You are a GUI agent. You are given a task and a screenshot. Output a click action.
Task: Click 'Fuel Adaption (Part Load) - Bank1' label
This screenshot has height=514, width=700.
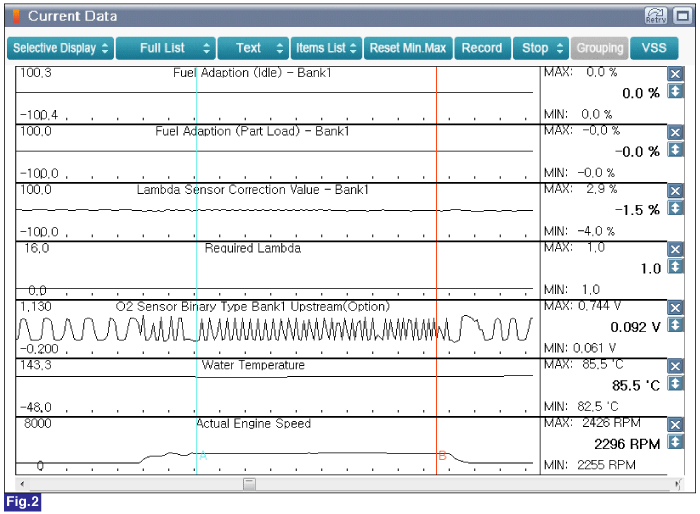pyautogui.click(x=252, y=131)
